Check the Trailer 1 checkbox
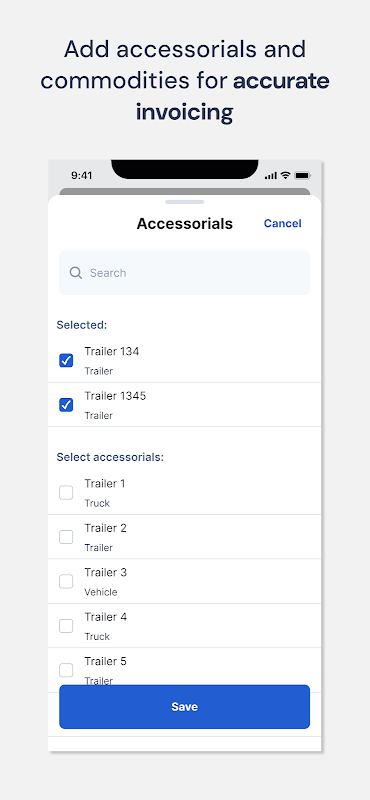 66,493
